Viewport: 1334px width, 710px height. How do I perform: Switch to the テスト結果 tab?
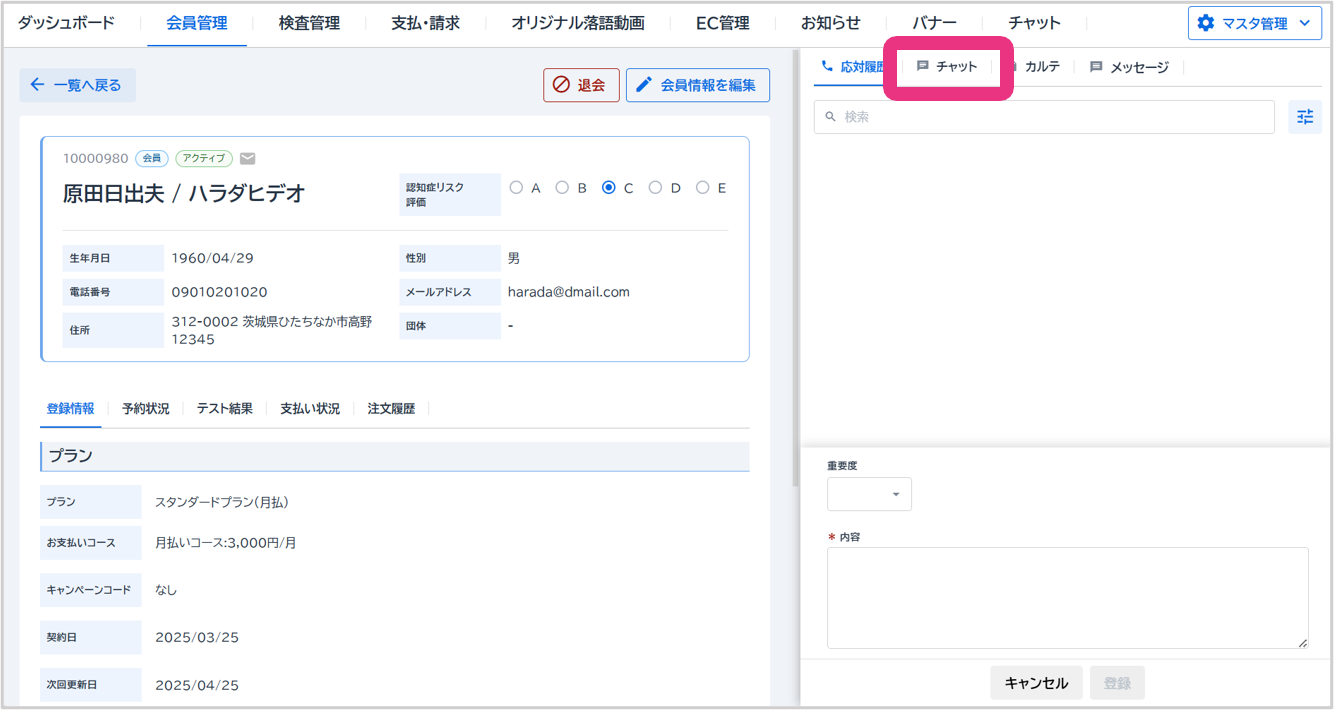click(x=224, y=409)
